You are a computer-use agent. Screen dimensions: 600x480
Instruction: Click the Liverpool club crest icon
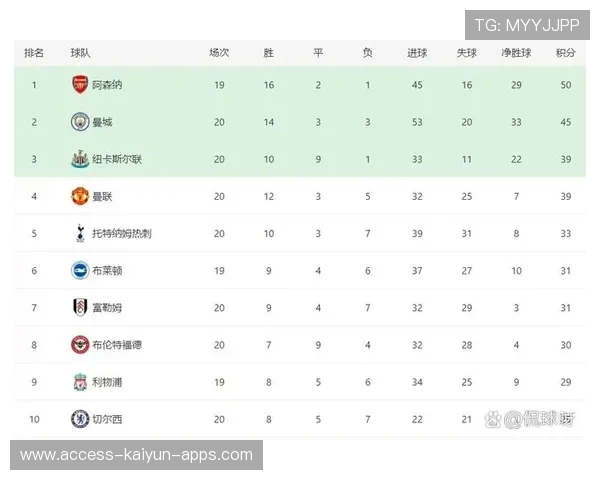(79, 381)
